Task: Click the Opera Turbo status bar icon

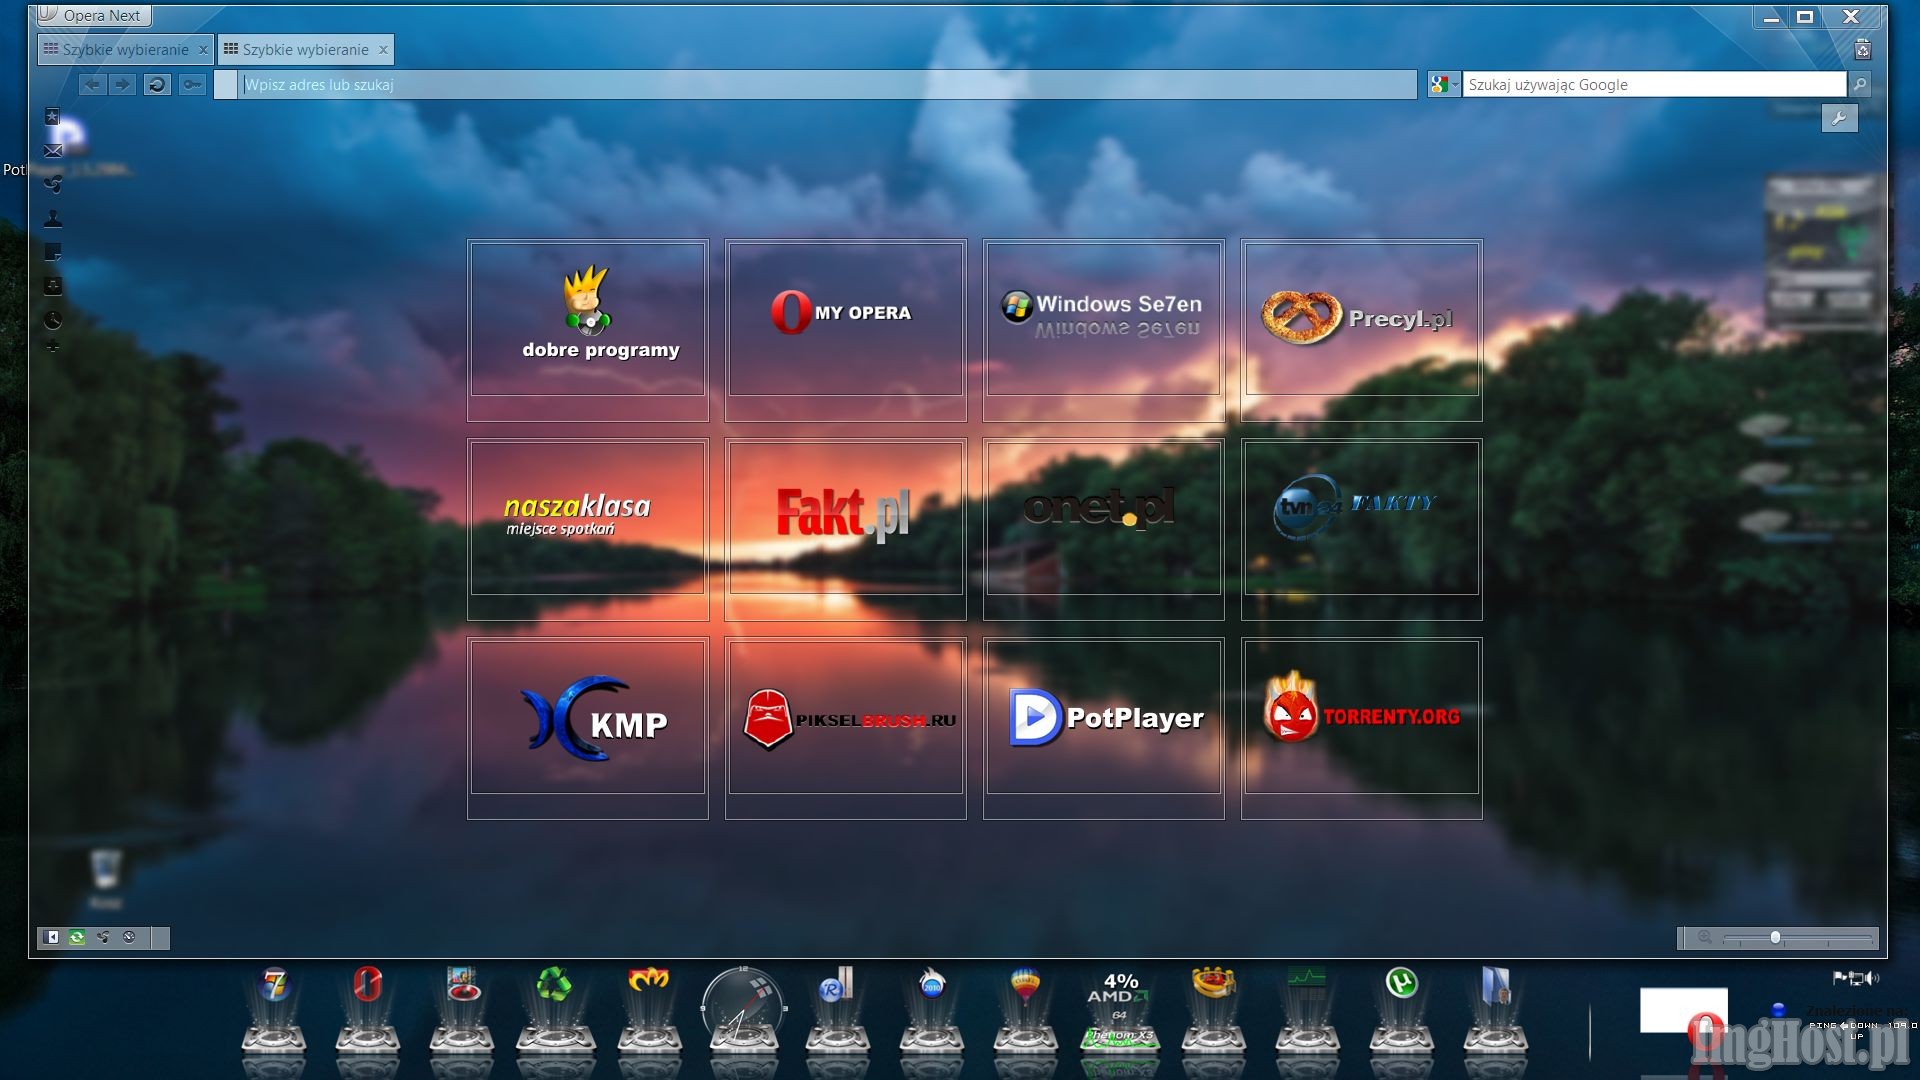Action: click(x=129, y=937)
